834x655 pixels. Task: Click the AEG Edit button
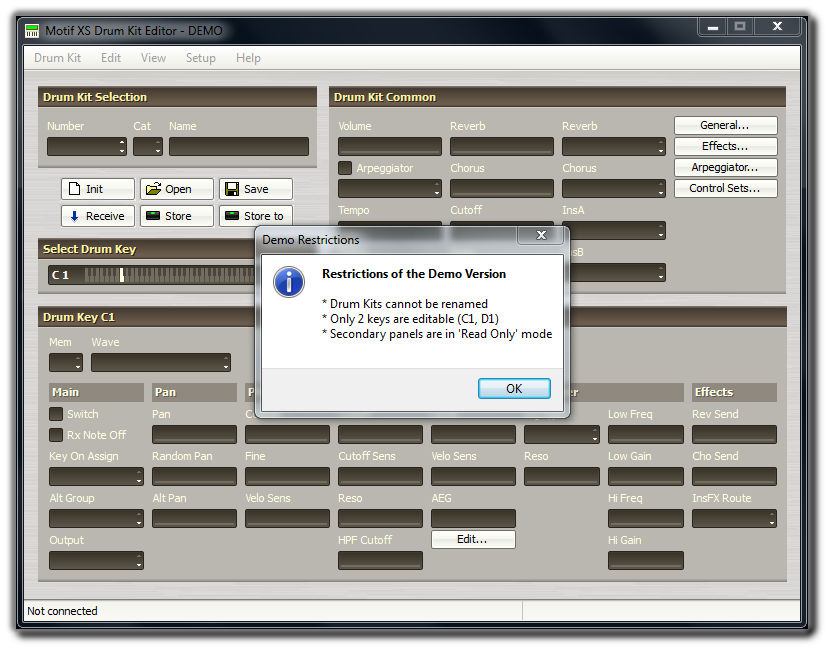coord(473,540)
